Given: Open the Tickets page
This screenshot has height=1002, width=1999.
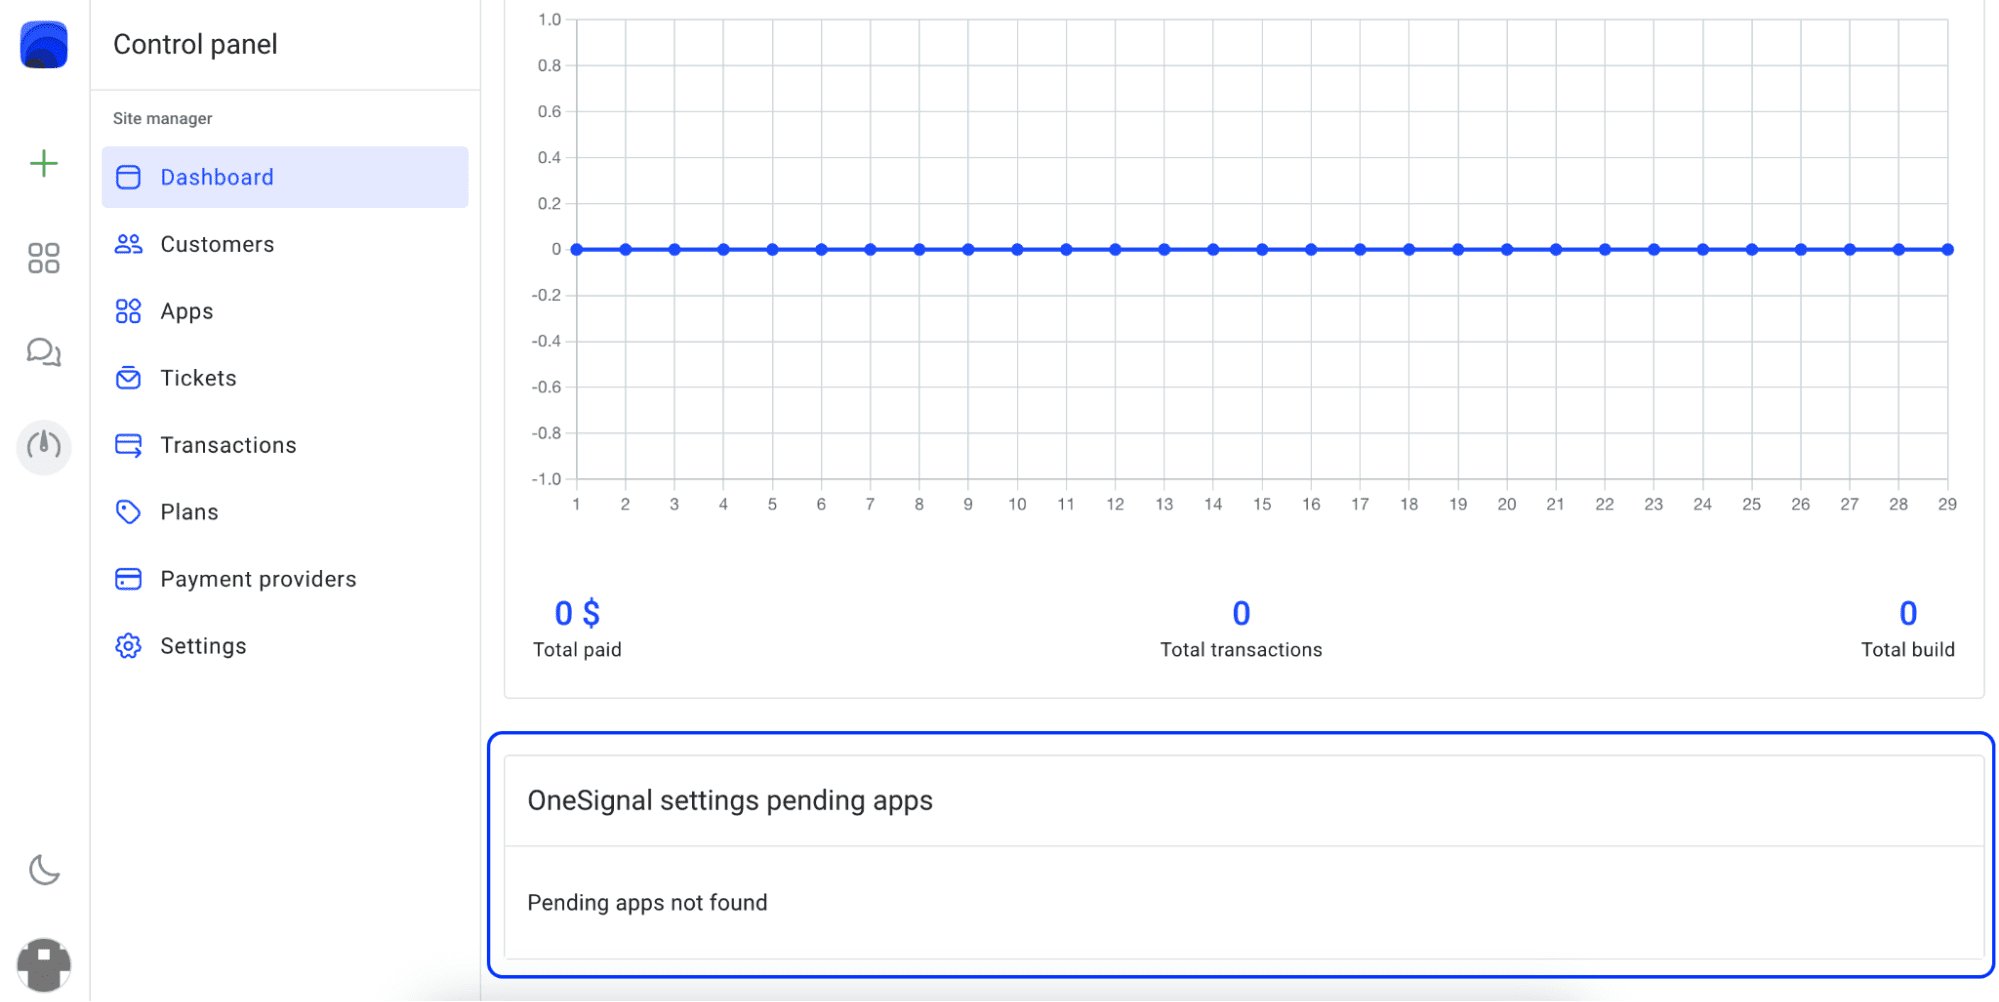Looking at the screenshot, I should point(198,378).
